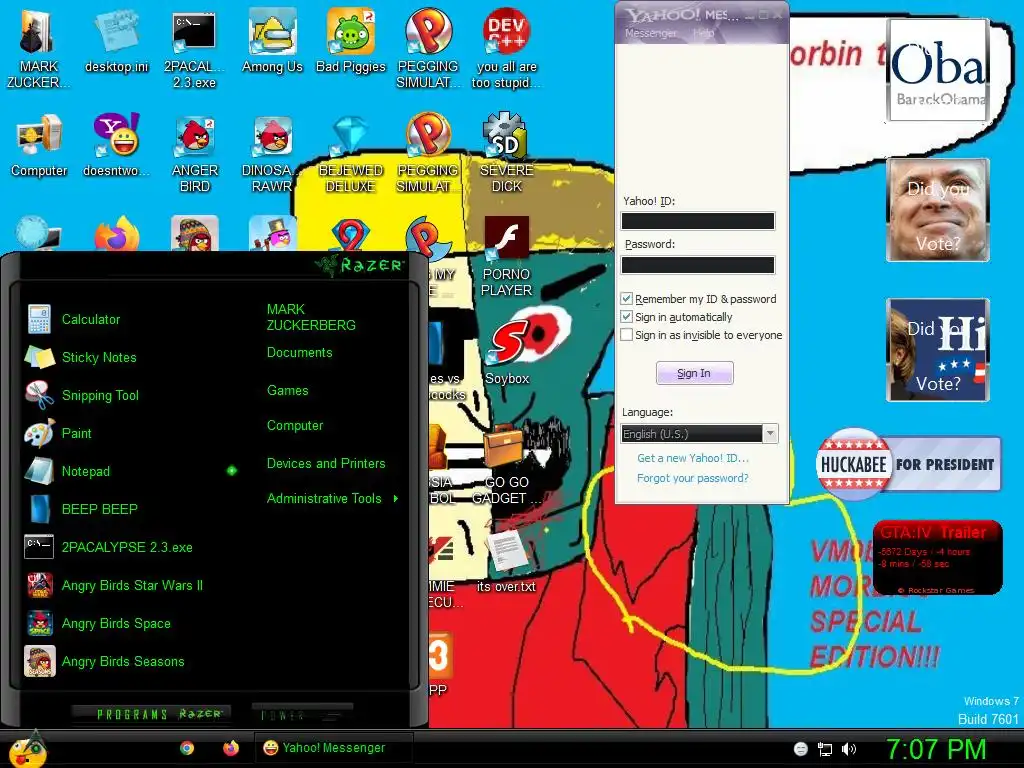Launch DINOSA RAWR desktop shortcut
This screenshot has width=1024, height=768.
pyautogui.click(x=272, y=153)
